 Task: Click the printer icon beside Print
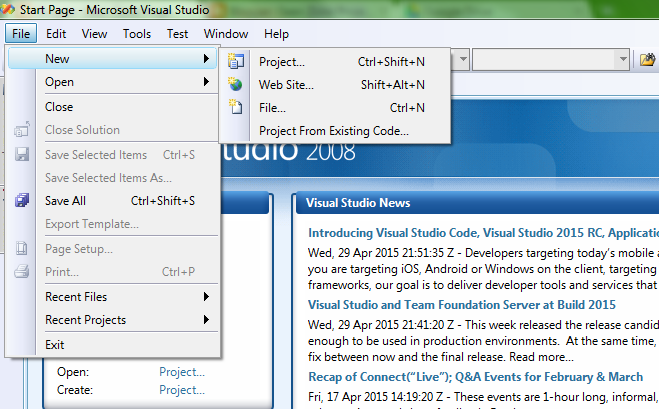22,272
